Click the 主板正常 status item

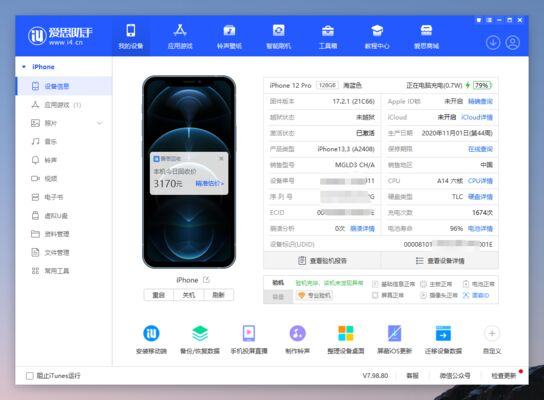point(436,284)
